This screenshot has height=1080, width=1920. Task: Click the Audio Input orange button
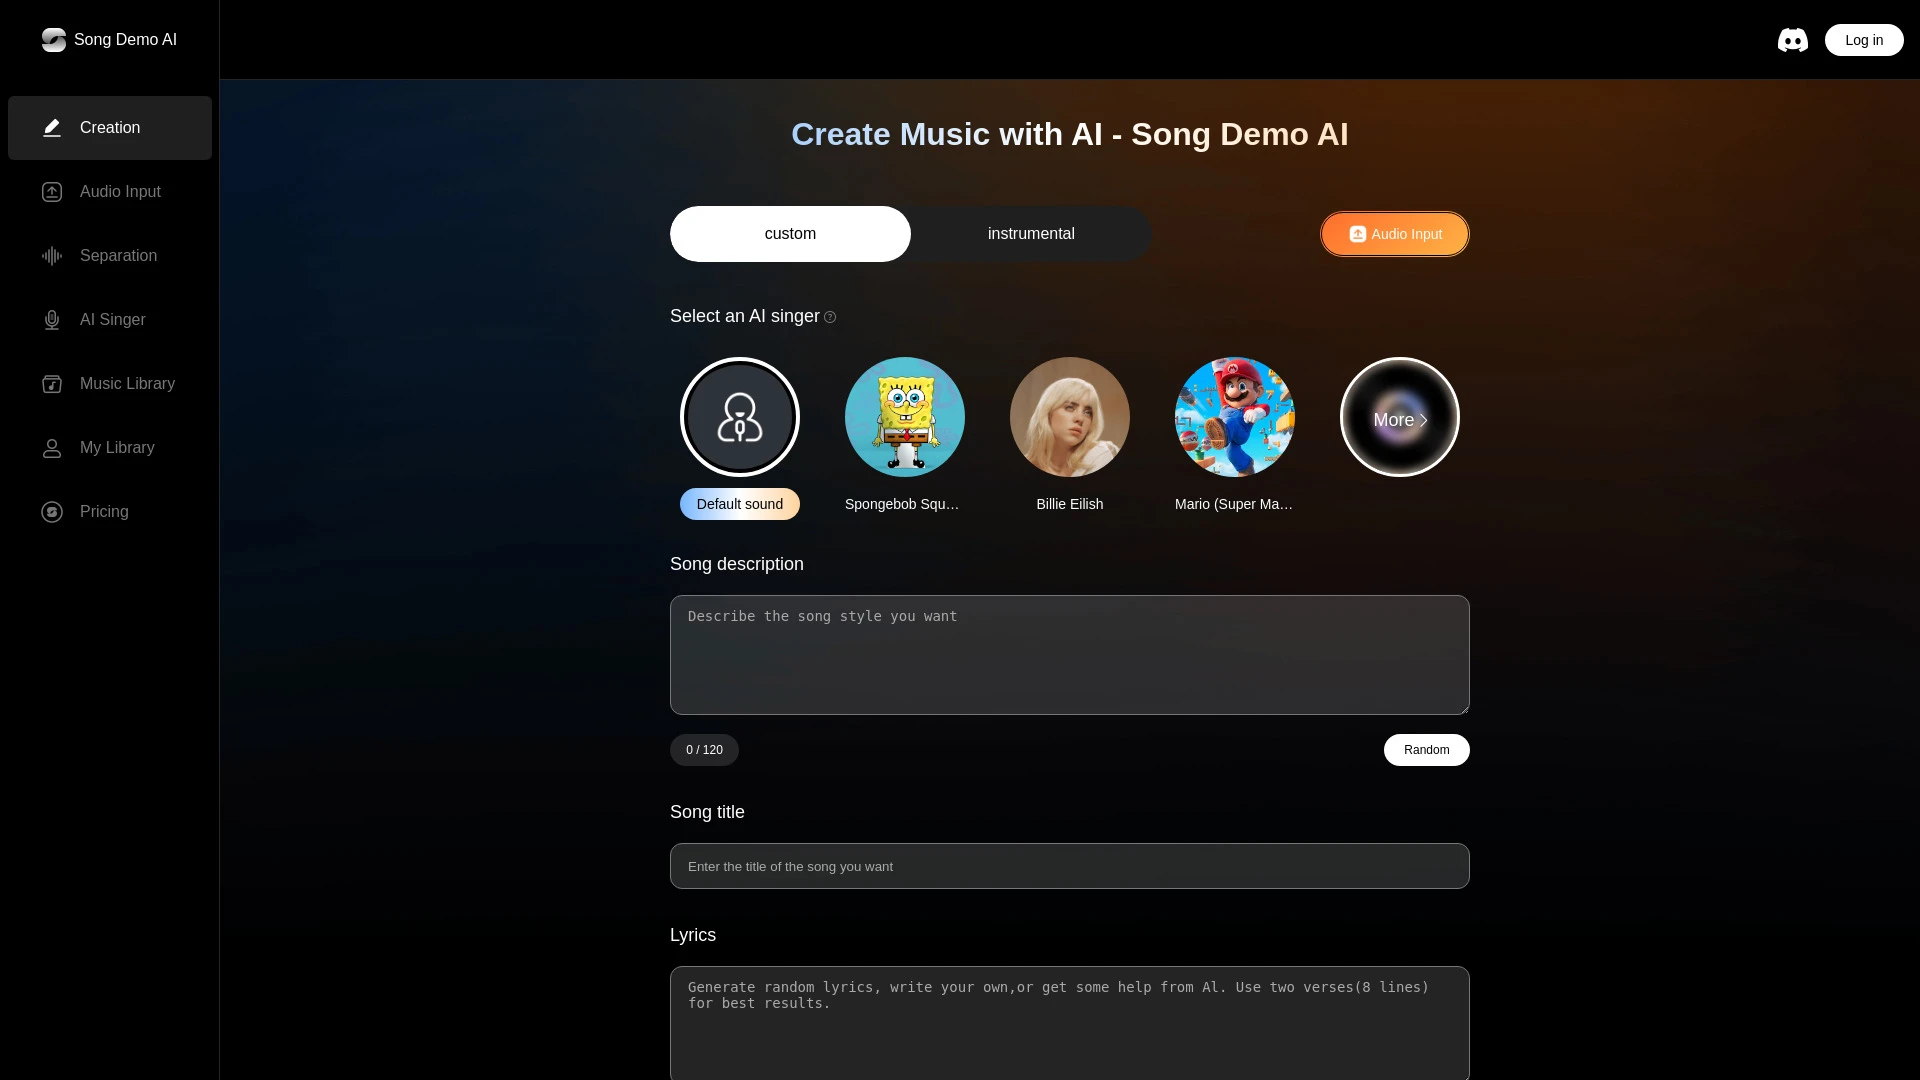click(1394, 233)
